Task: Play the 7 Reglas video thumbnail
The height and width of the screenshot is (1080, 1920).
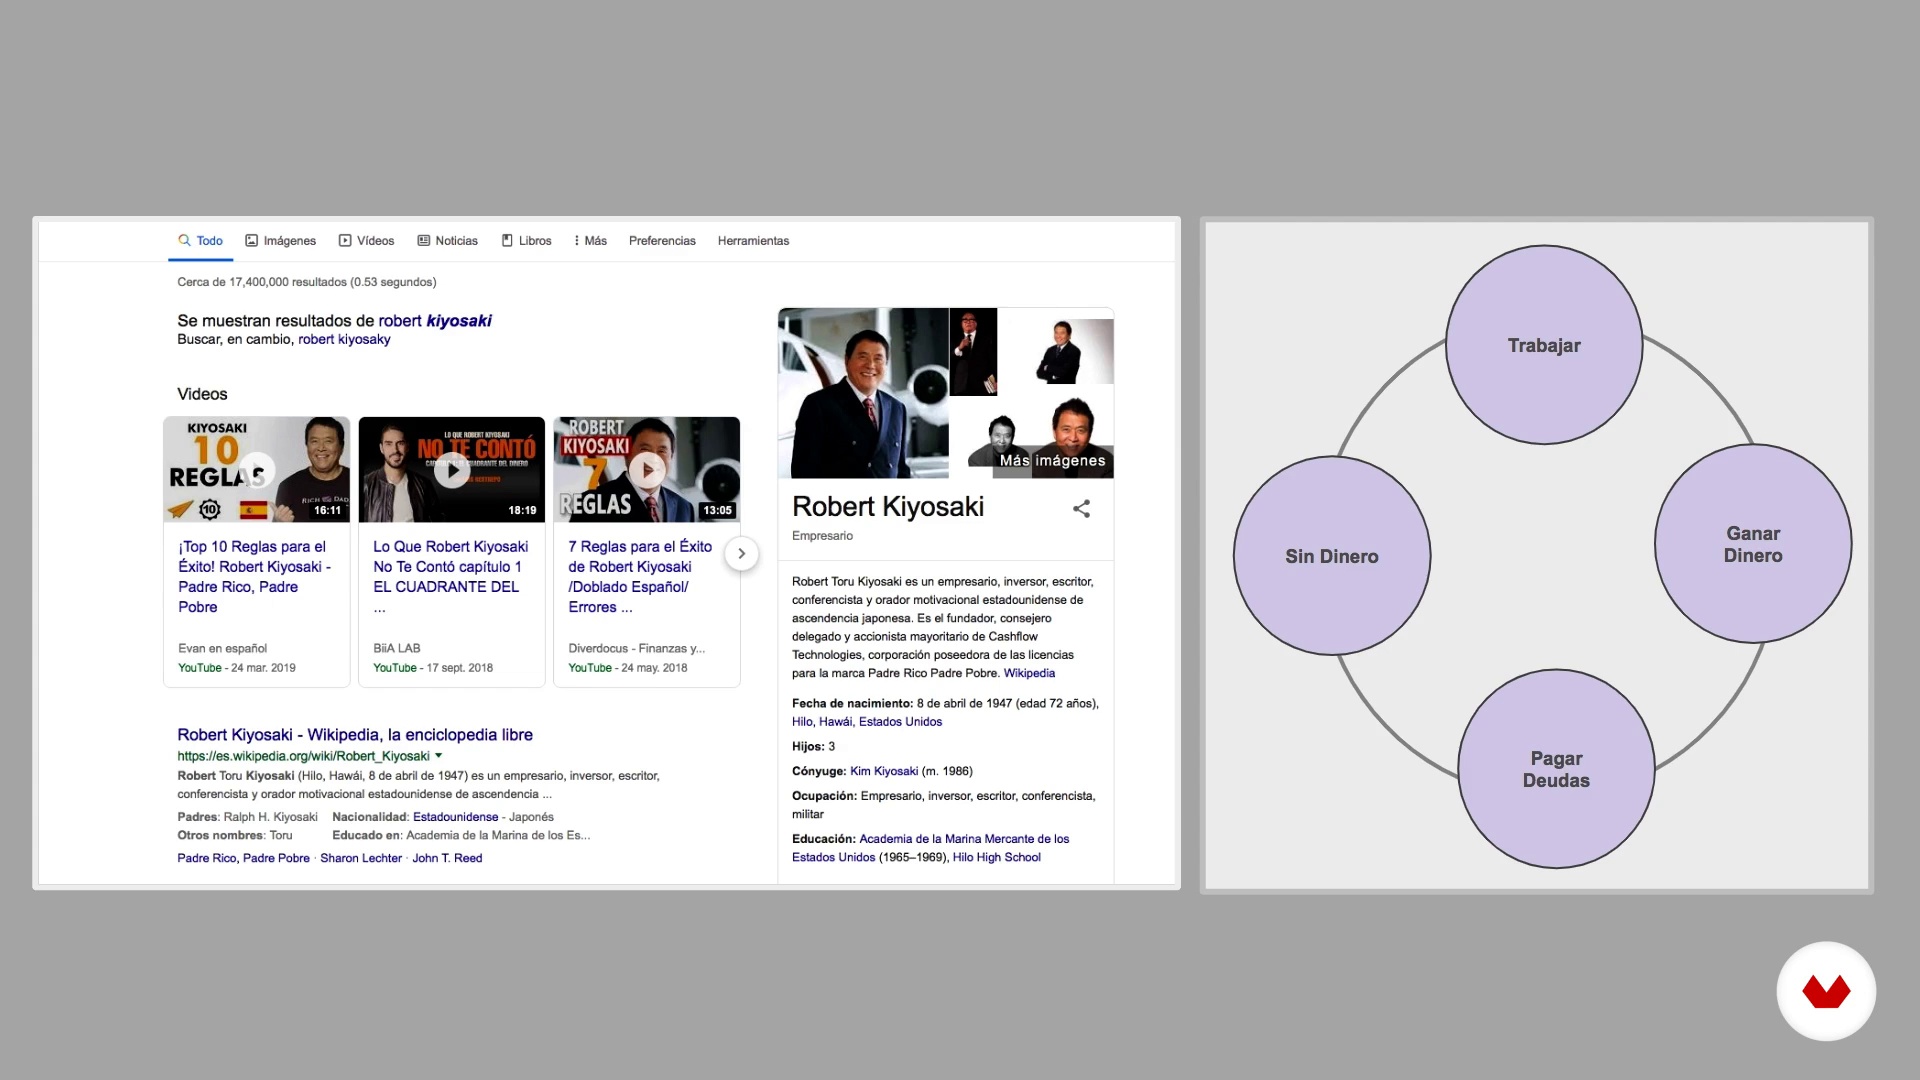Action: (x=647, y=469)
